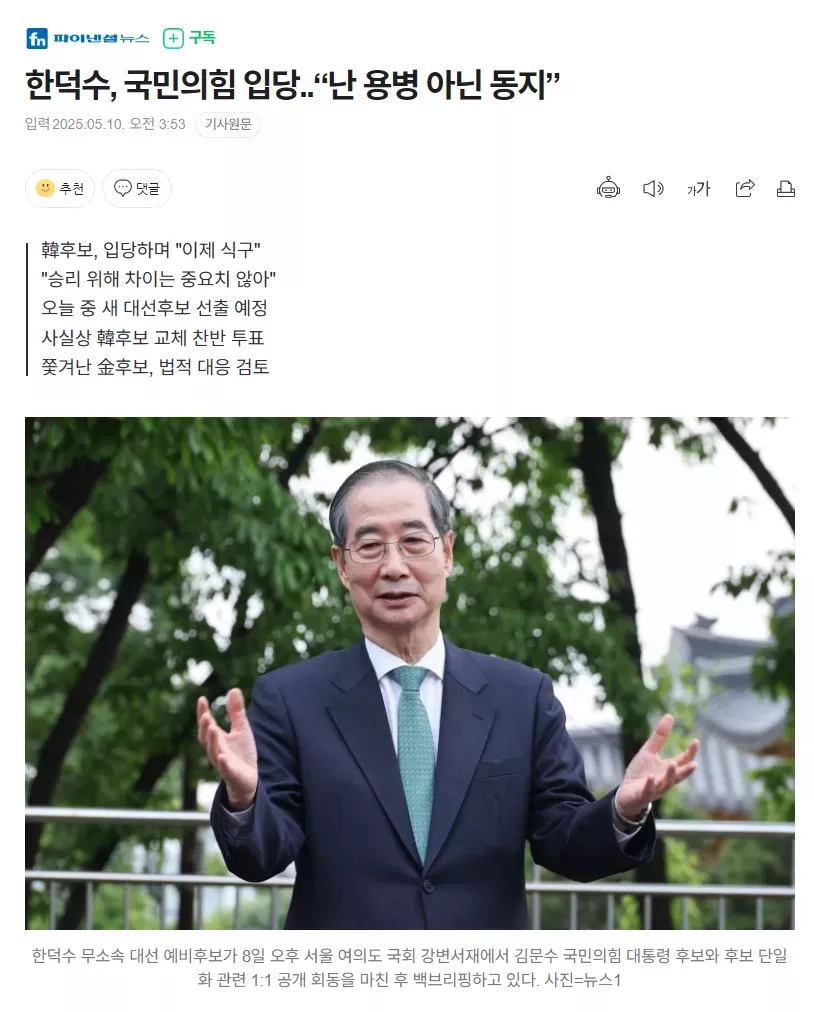The image size is (814, 1012).
Task: Play article audio with speaker icon
Action: 653,188
